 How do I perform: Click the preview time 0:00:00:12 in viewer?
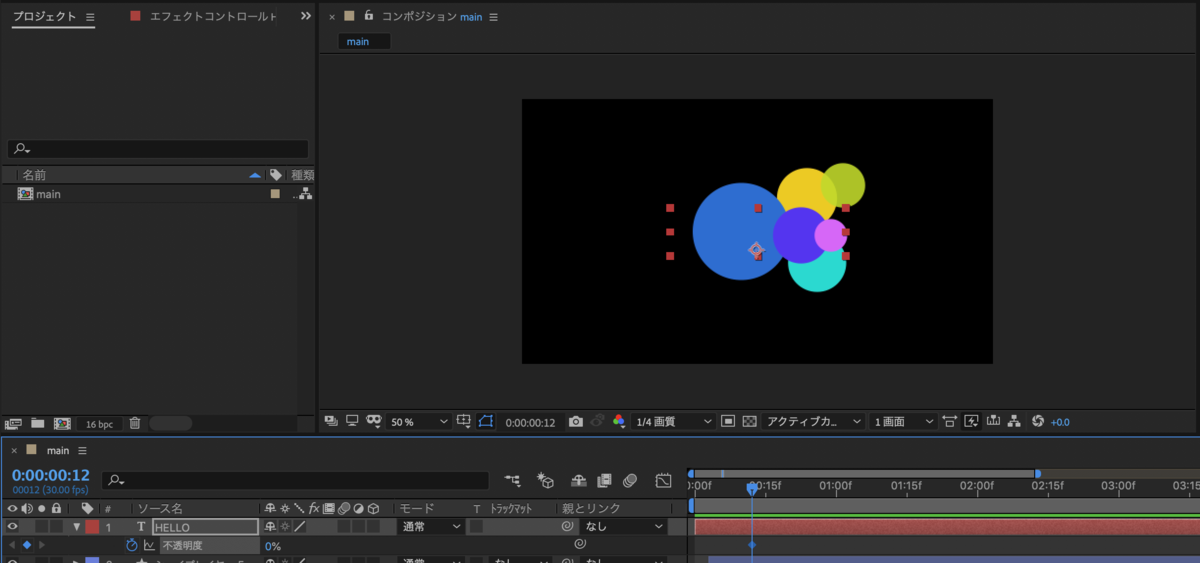[530, 422]
